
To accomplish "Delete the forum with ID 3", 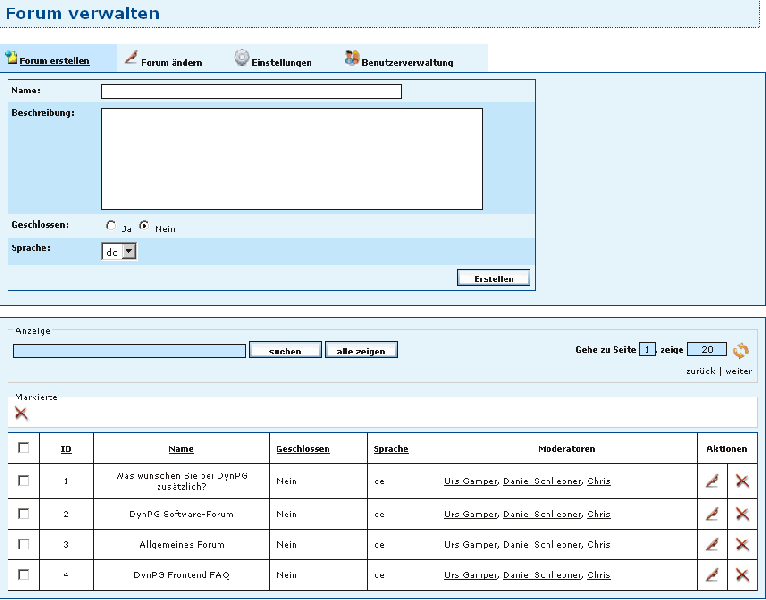I will [x=742, y=544].
